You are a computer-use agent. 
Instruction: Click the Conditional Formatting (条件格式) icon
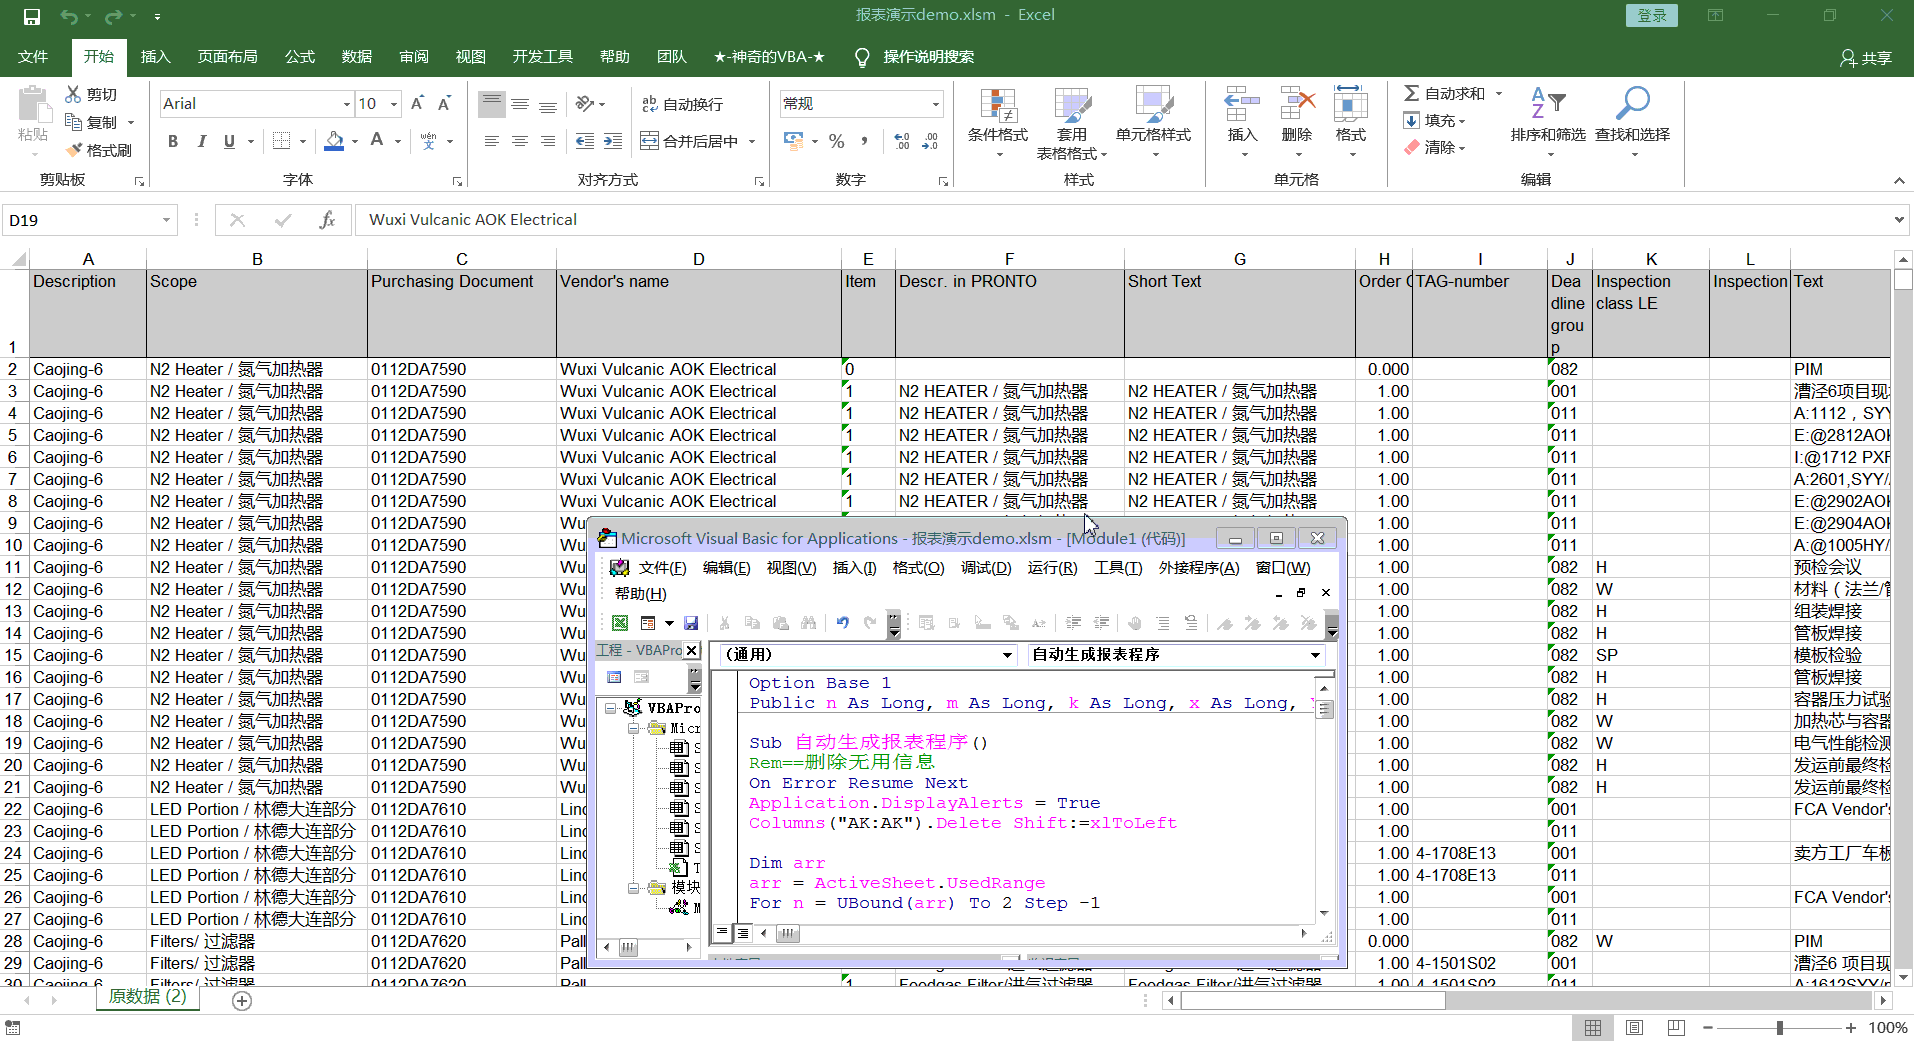(998, 105)
